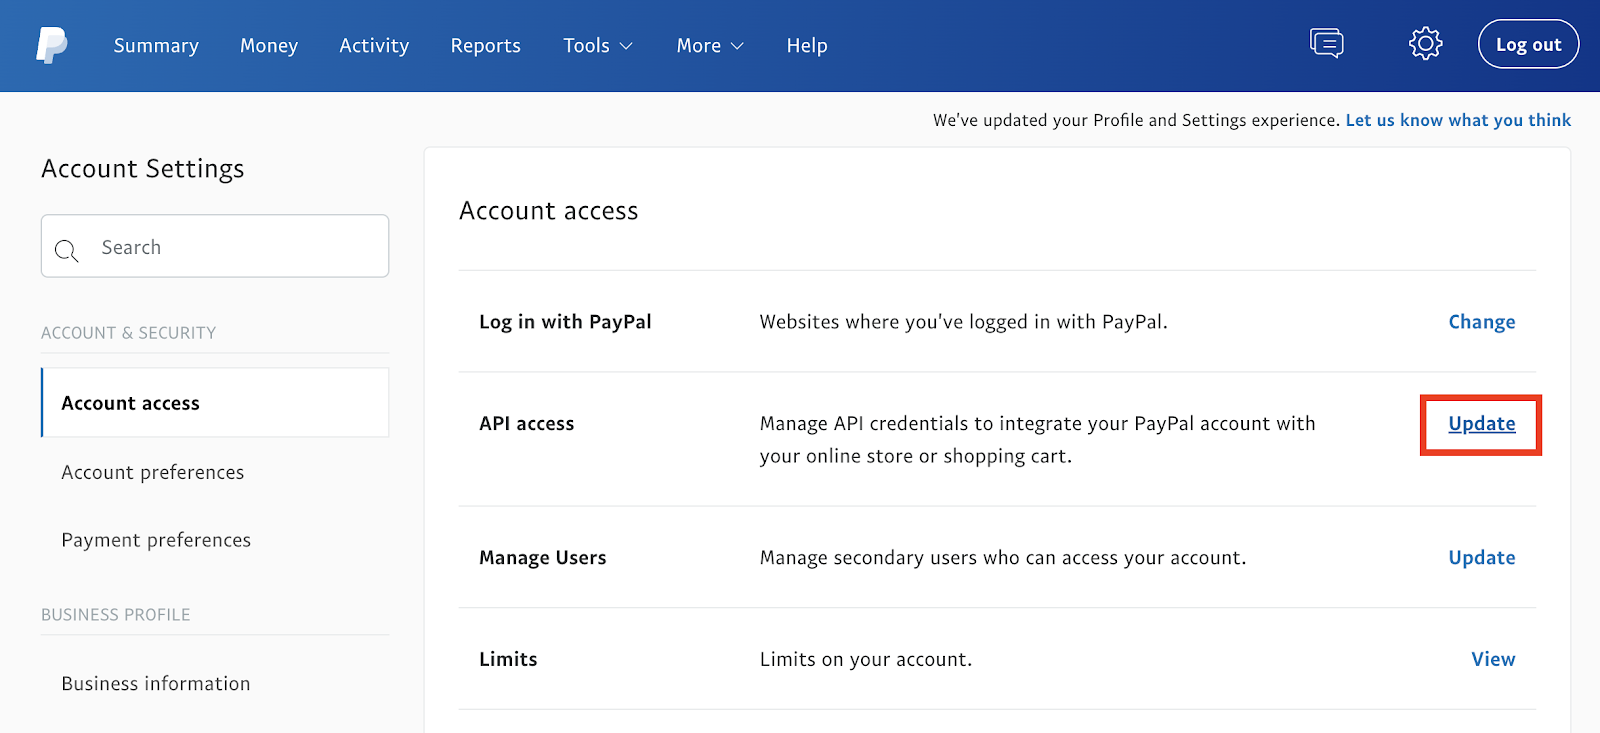Focus the Account Settings search field
This screenshot has height=733, width=1600.
coord(215,246)
